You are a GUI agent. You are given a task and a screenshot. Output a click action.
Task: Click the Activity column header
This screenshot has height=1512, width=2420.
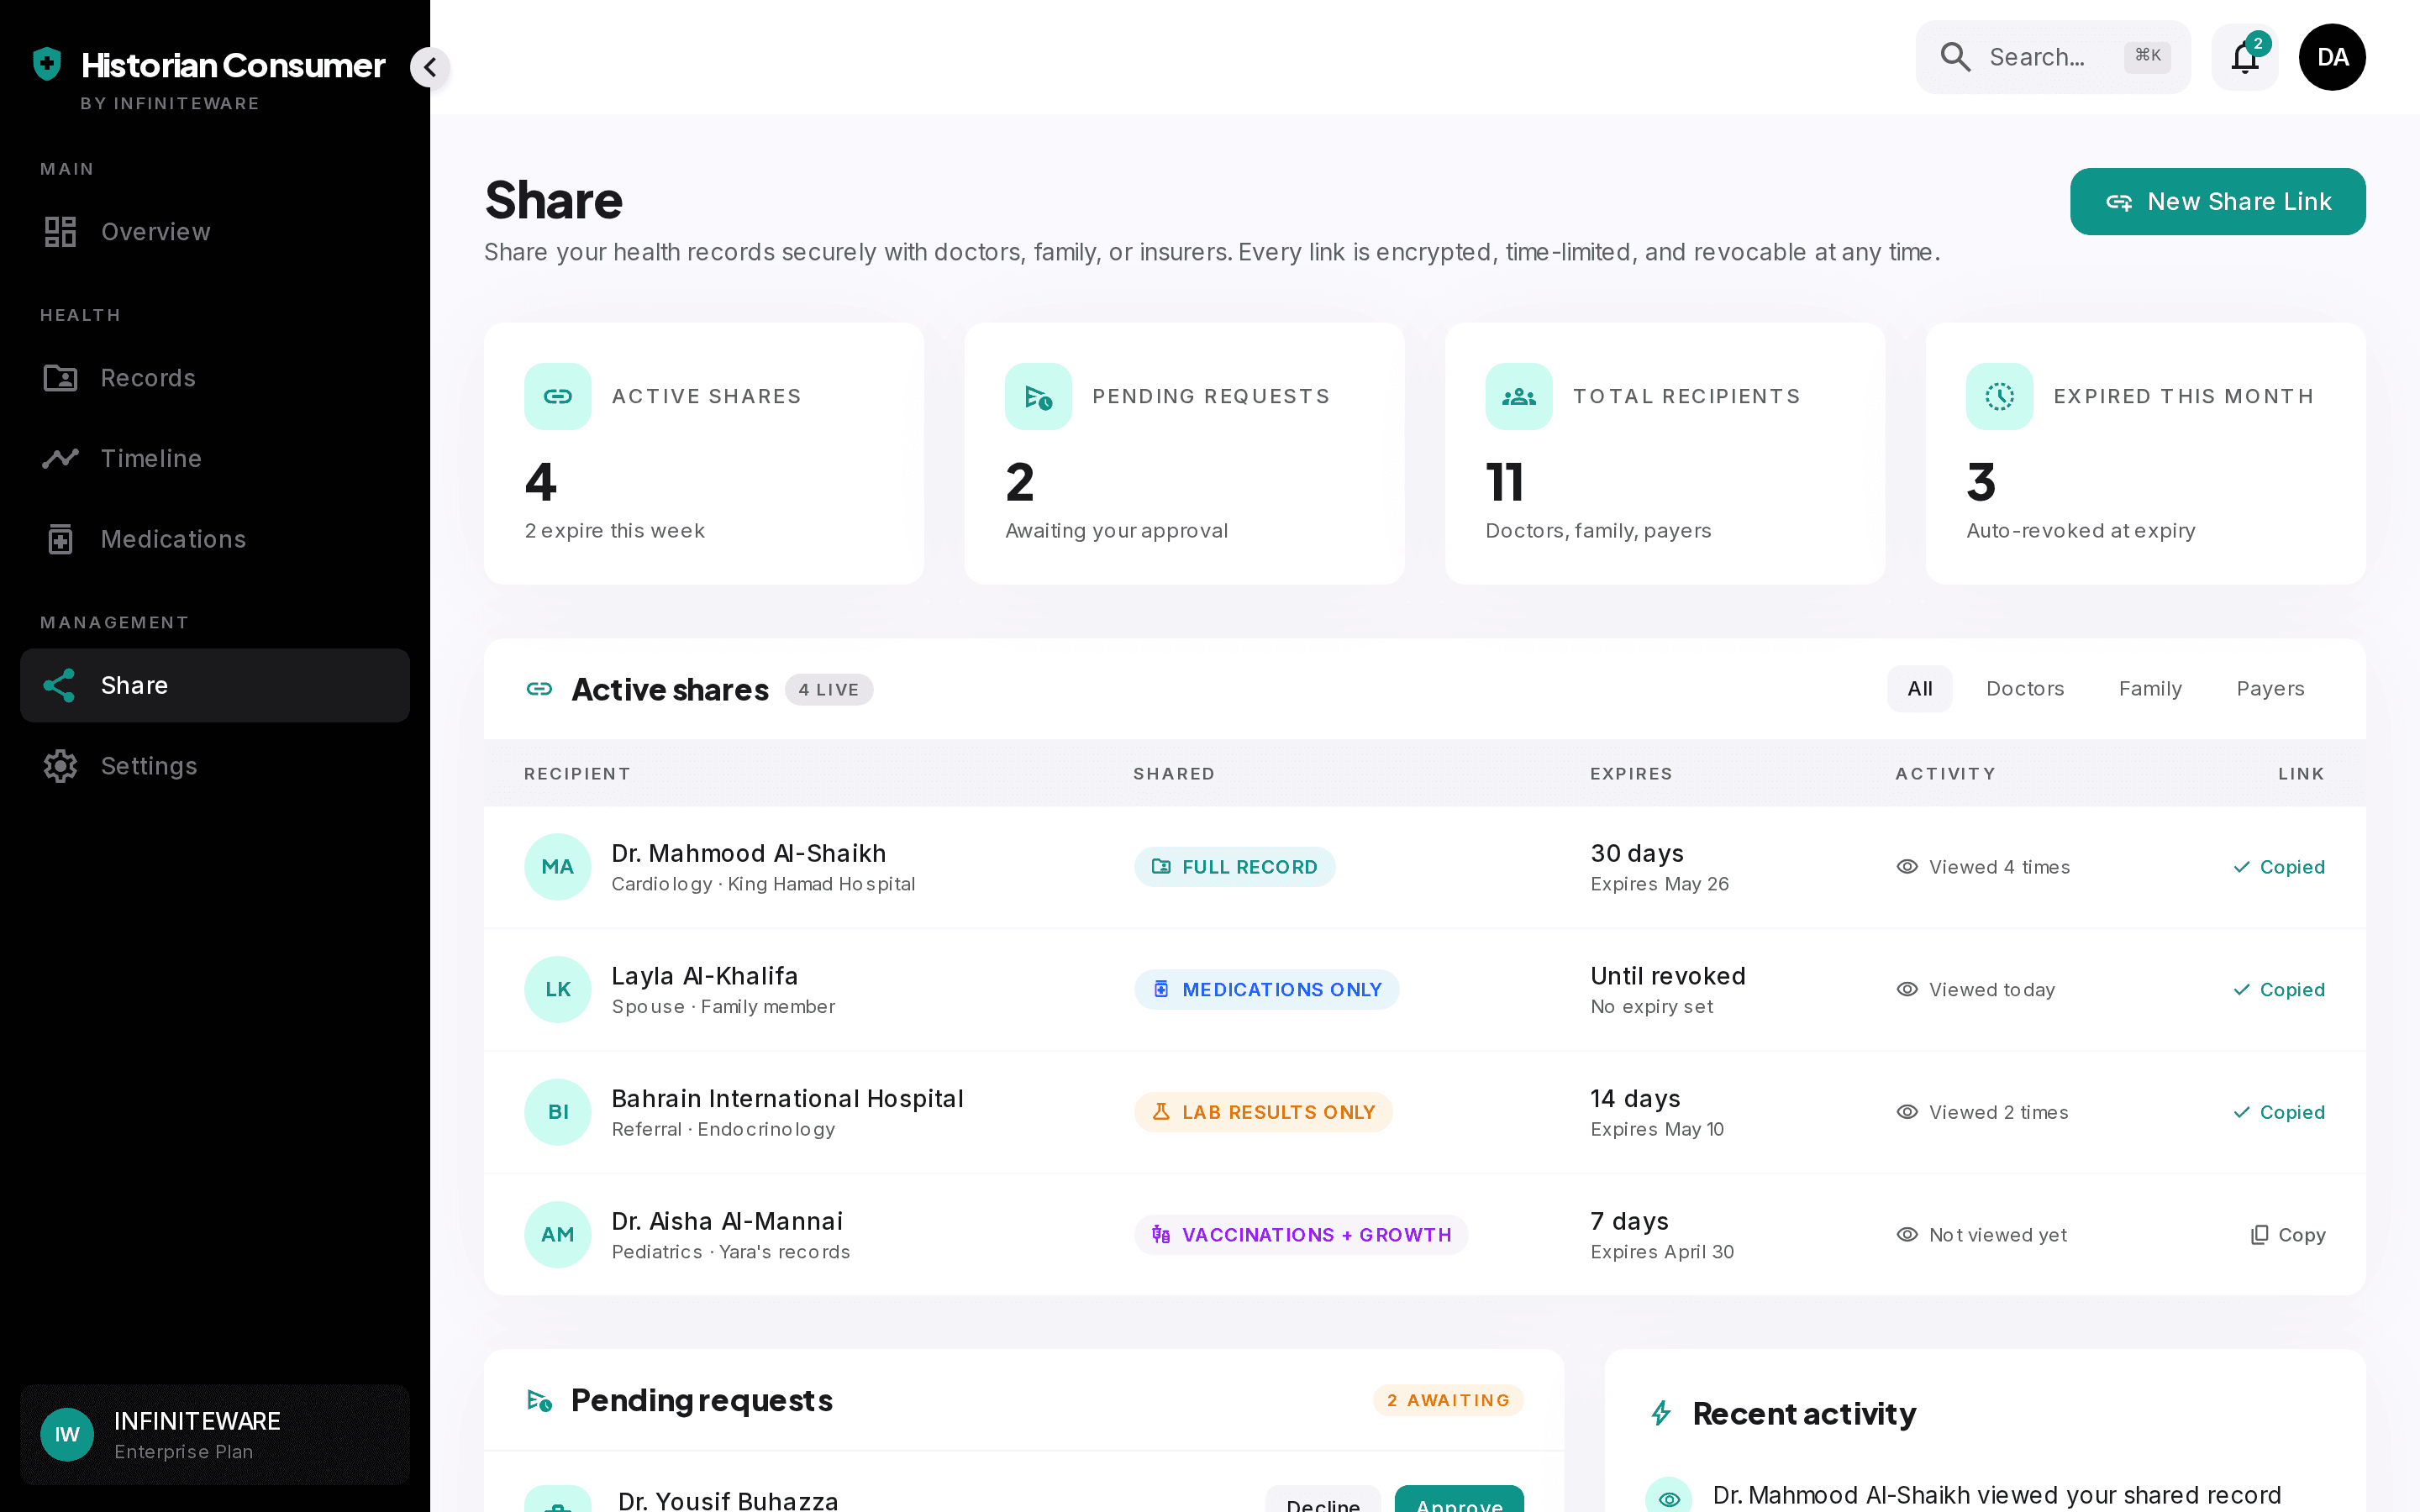tap(1945, 774)
